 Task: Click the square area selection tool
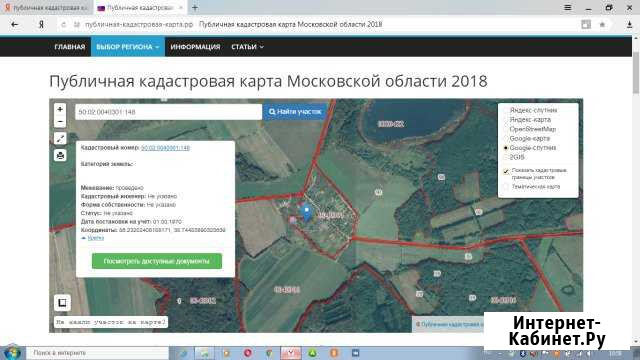click(x=62, y=302)
